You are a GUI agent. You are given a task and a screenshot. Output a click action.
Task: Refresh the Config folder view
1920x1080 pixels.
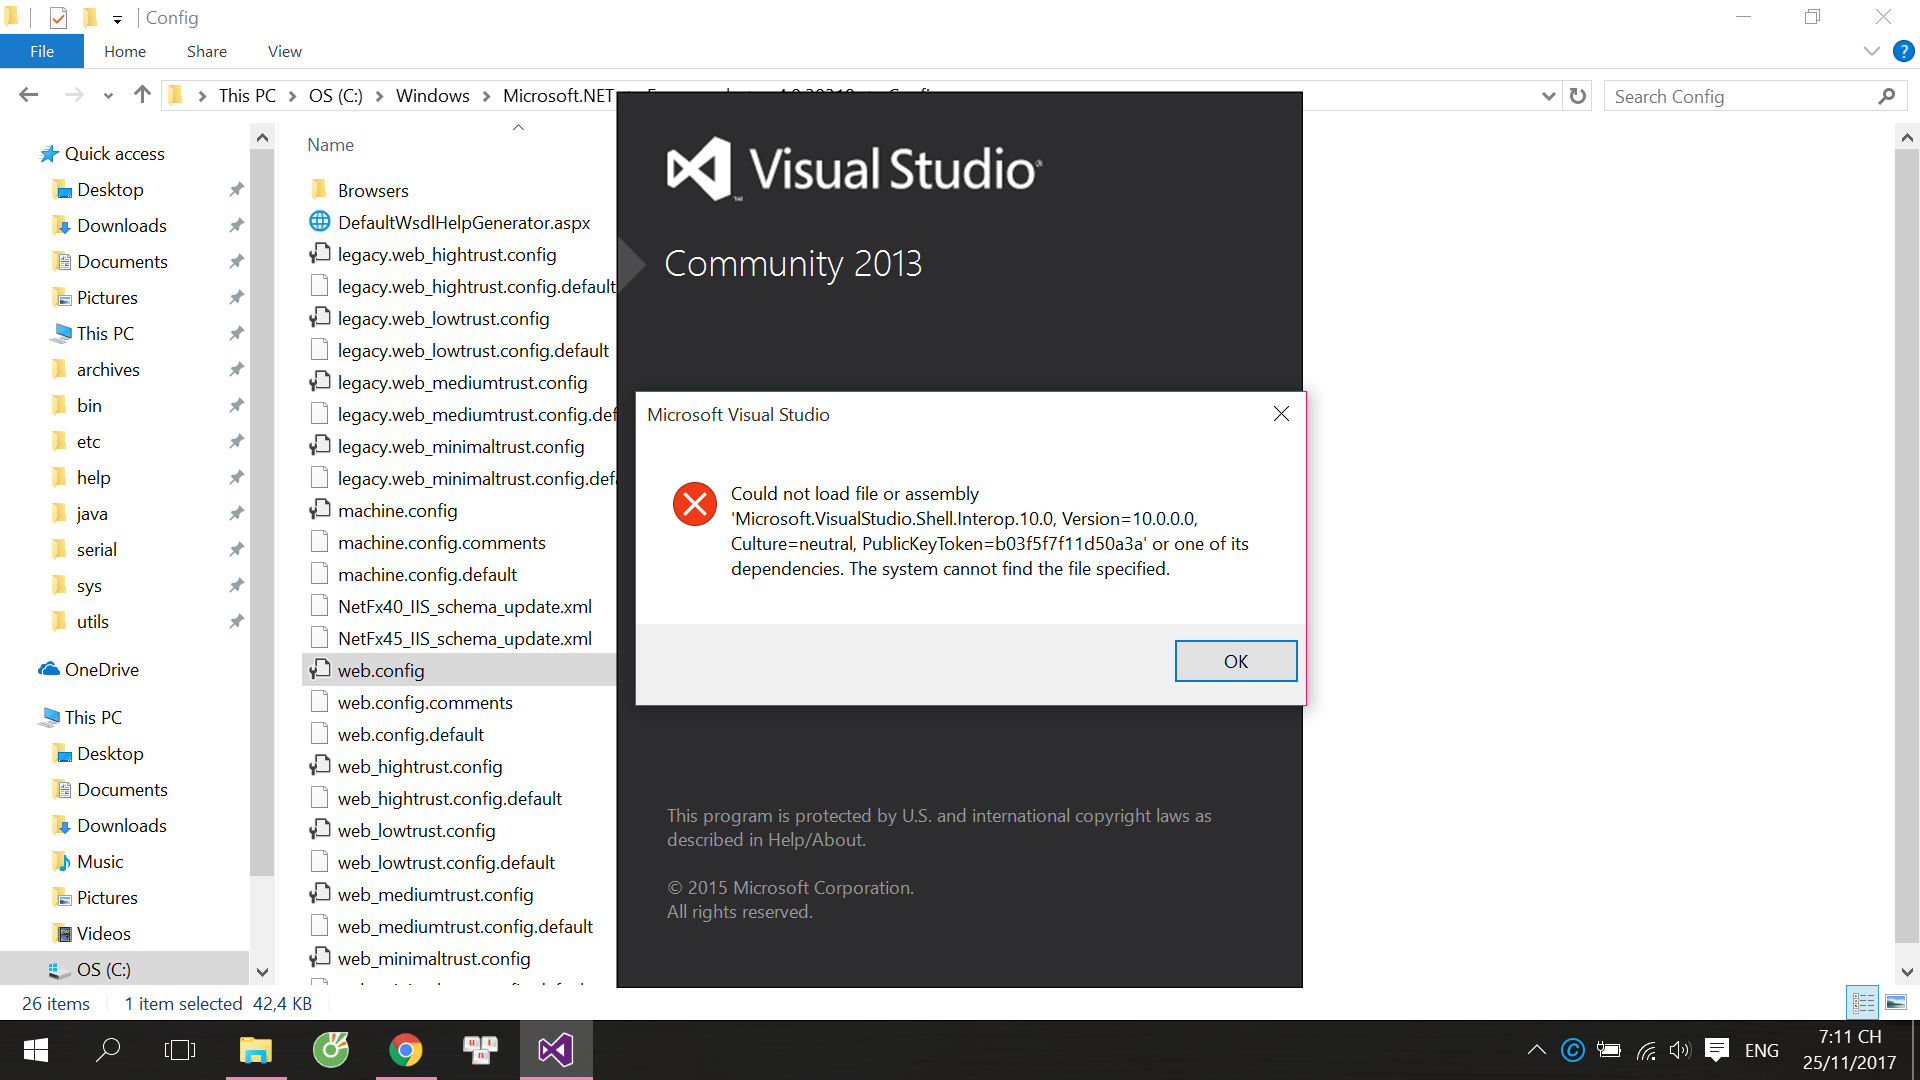click(x=1578, y=96)
